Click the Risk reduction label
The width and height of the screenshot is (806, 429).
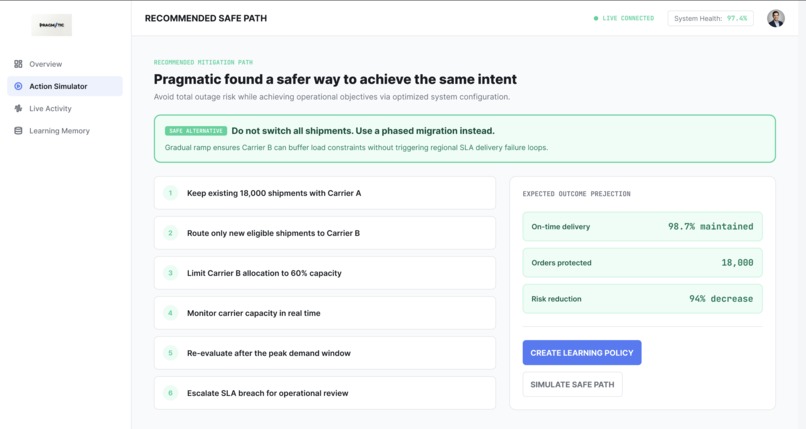(x=556, y=299)
